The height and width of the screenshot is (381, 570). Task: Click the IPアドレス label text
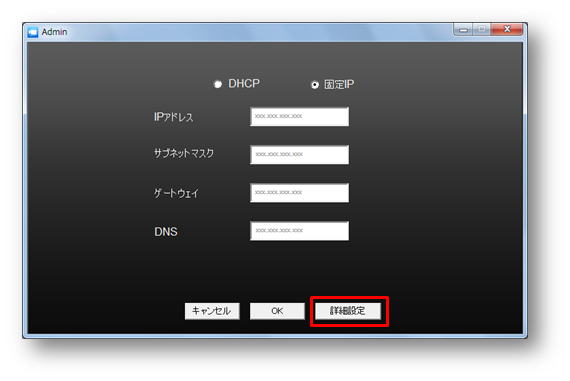coord(173,117)
